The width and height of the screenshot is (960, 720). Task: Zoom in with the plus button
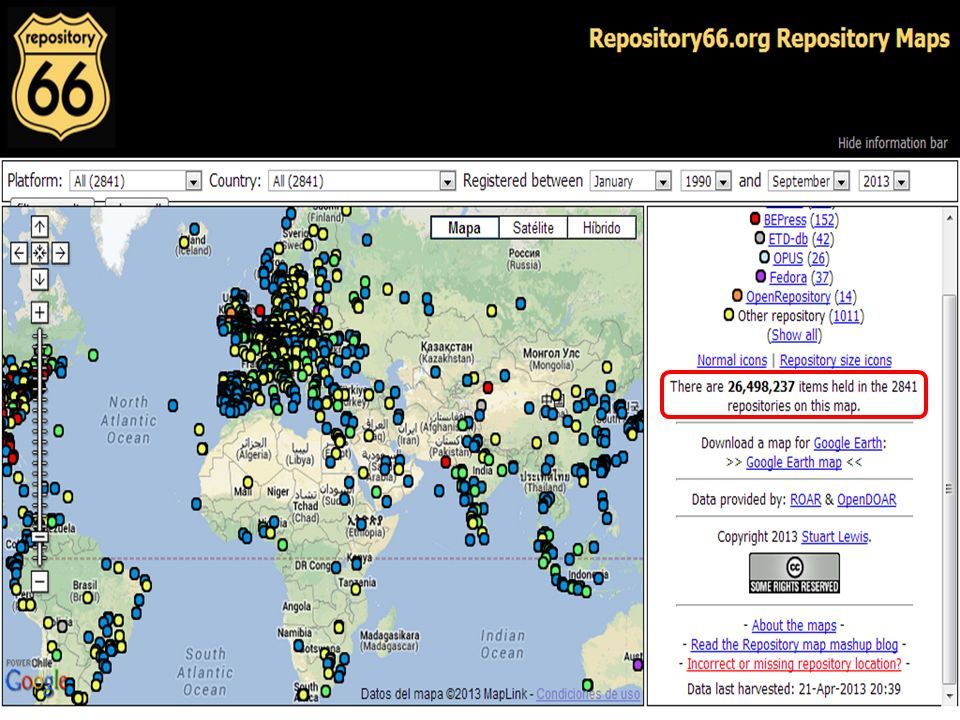[x=40, y=312]
